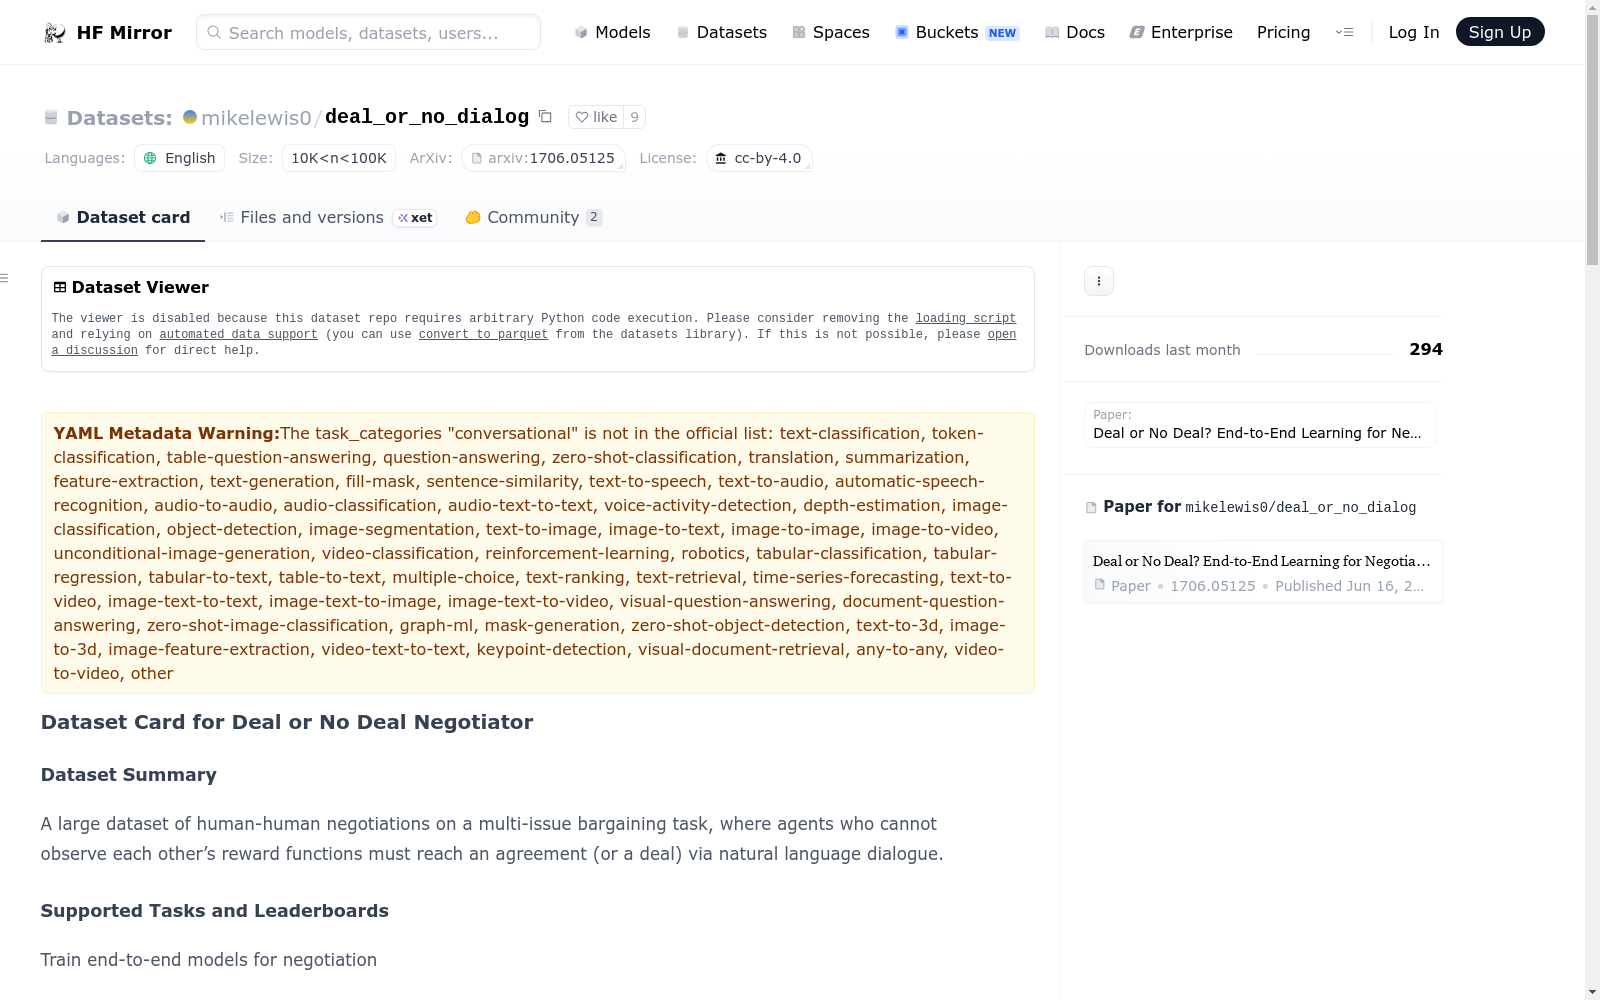Click the Community discussion count badge 2
The height and width of the screenshot is (1000, 1600).
tap(594, 217)
